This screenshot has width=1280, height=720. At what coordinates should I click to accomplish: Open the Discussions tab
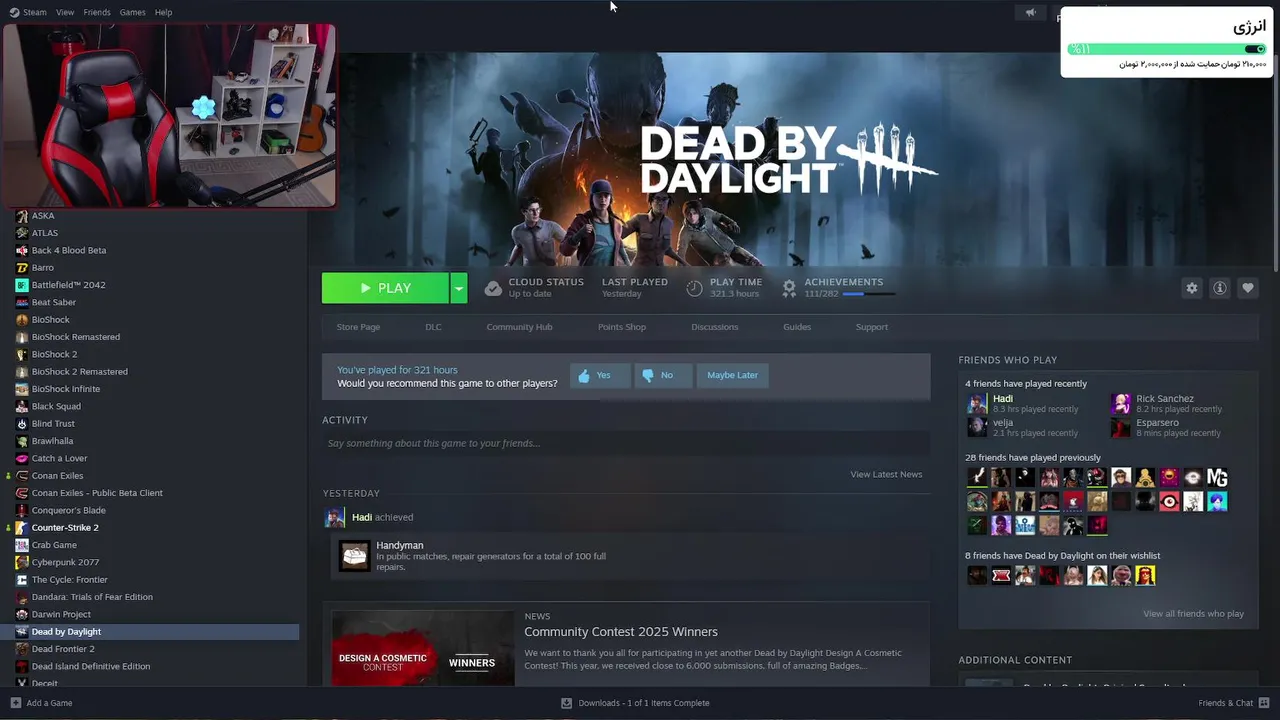tap(715, 327)
